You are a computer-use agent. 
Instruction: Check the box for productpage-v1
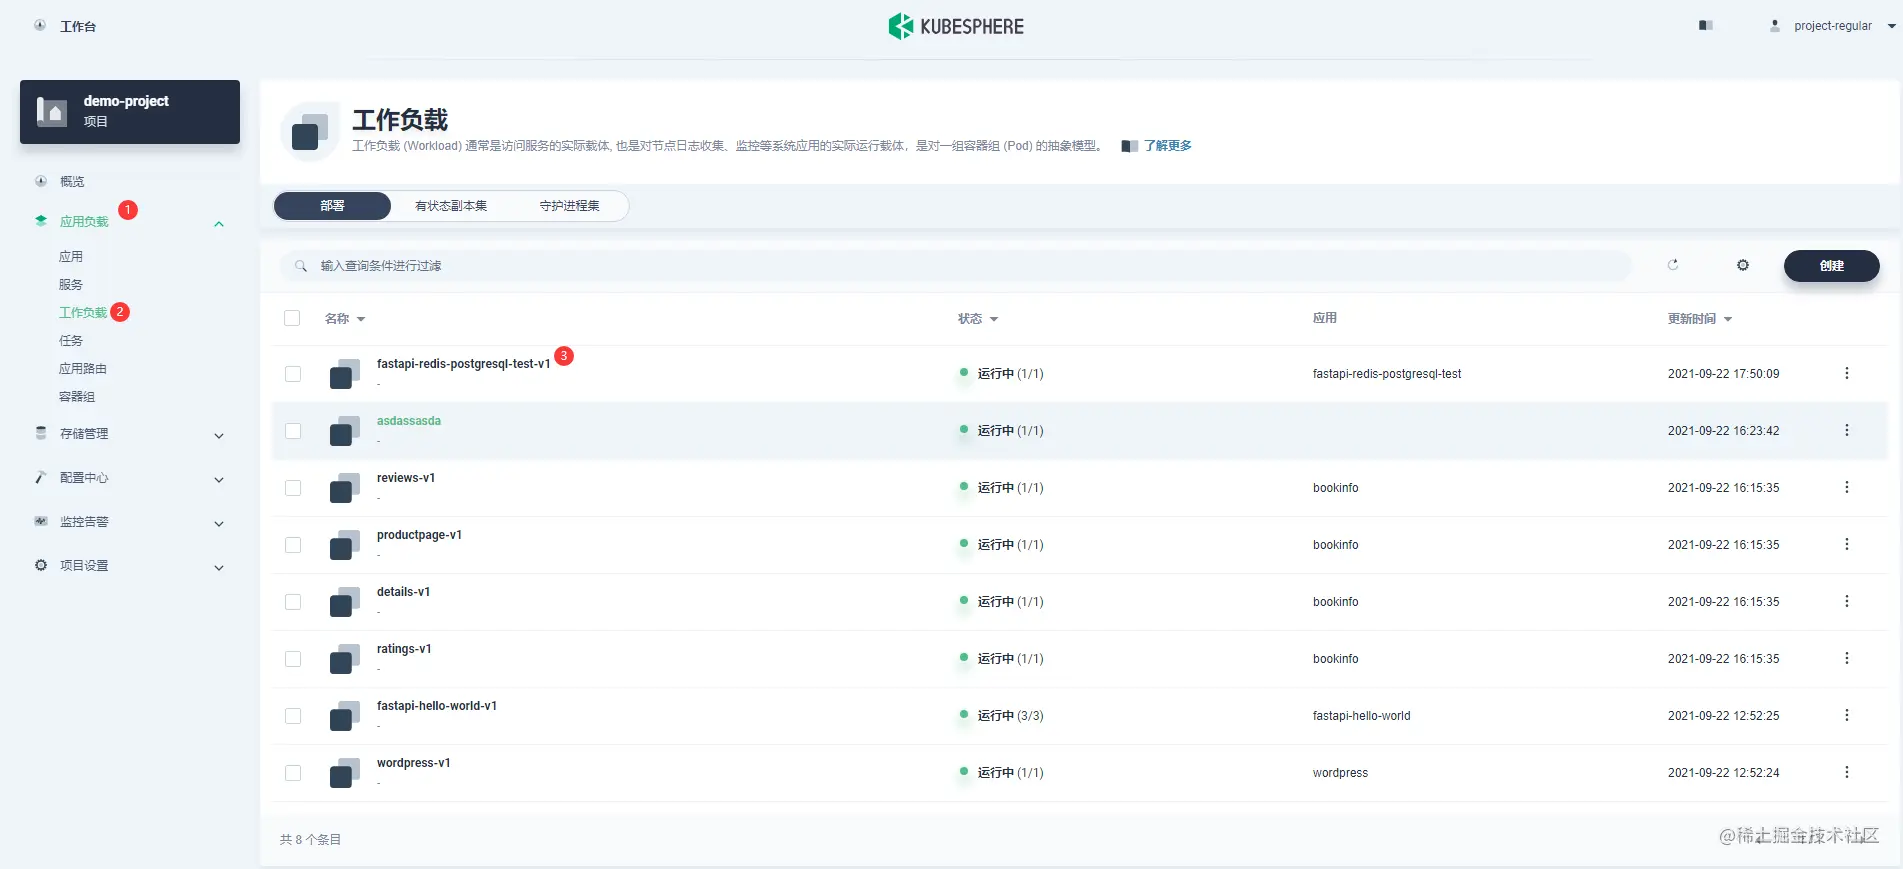(x=293, y=545)
